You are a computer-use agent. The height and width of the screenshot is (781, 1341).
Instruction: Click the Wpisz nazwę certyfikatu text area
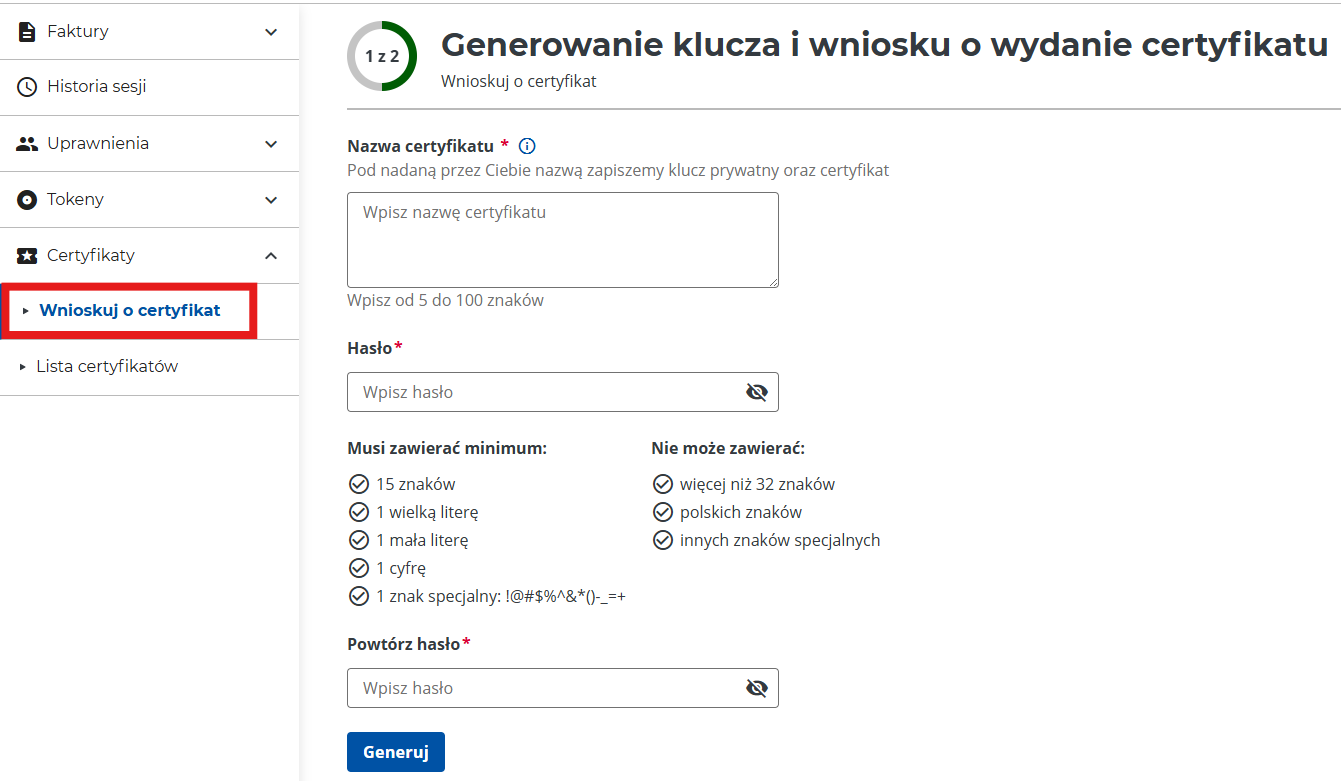(562, 240)
